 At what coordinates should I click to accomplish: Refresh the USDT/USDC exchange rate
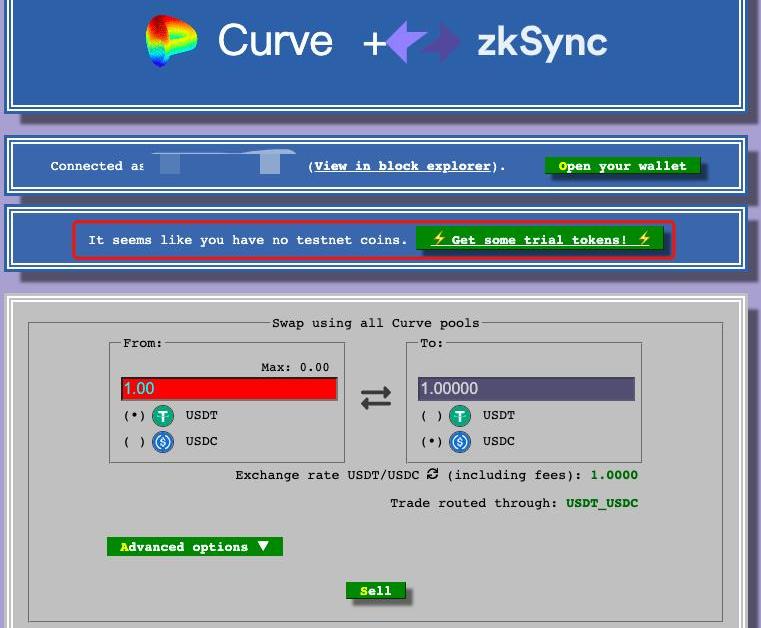point(432,475)
